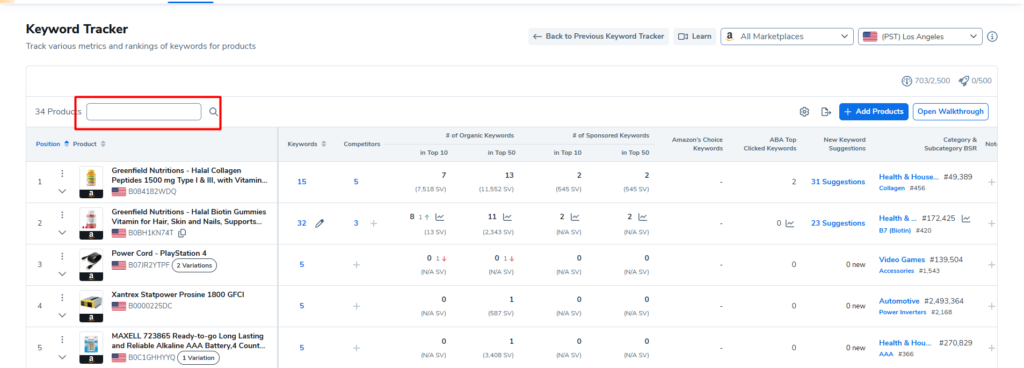
Task: Expand row chevron for Halal Biotin Gummies
Action: click(62, 232)
